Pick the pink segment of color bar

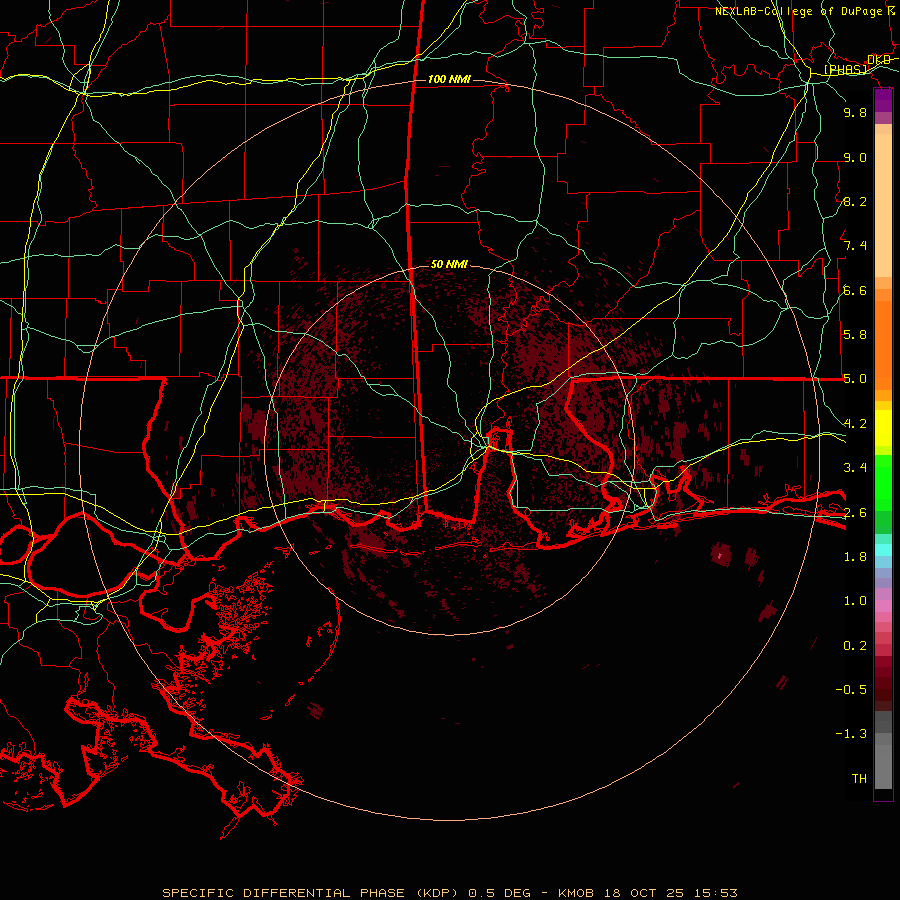tap(883, 606)
